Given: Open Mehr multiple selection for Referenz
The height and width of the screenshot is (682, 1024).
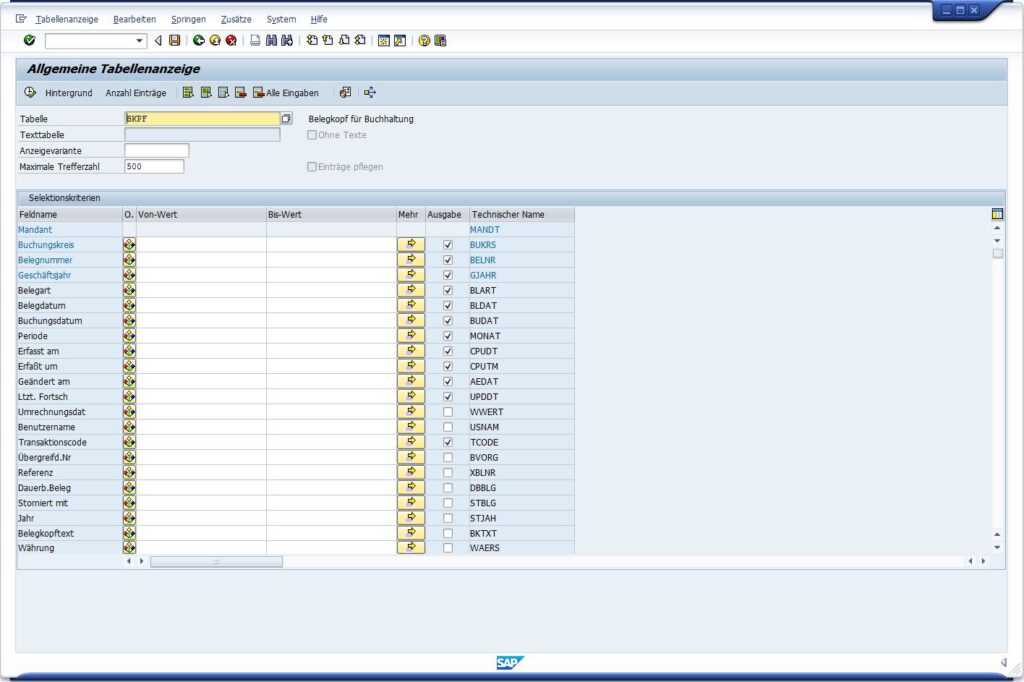Looking at the screenshot, I should (411, 472).
